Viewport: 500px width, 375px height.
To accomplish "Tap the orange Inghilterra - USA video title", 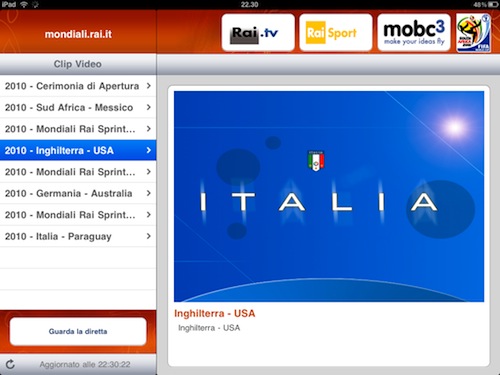I will pos(215,313).
